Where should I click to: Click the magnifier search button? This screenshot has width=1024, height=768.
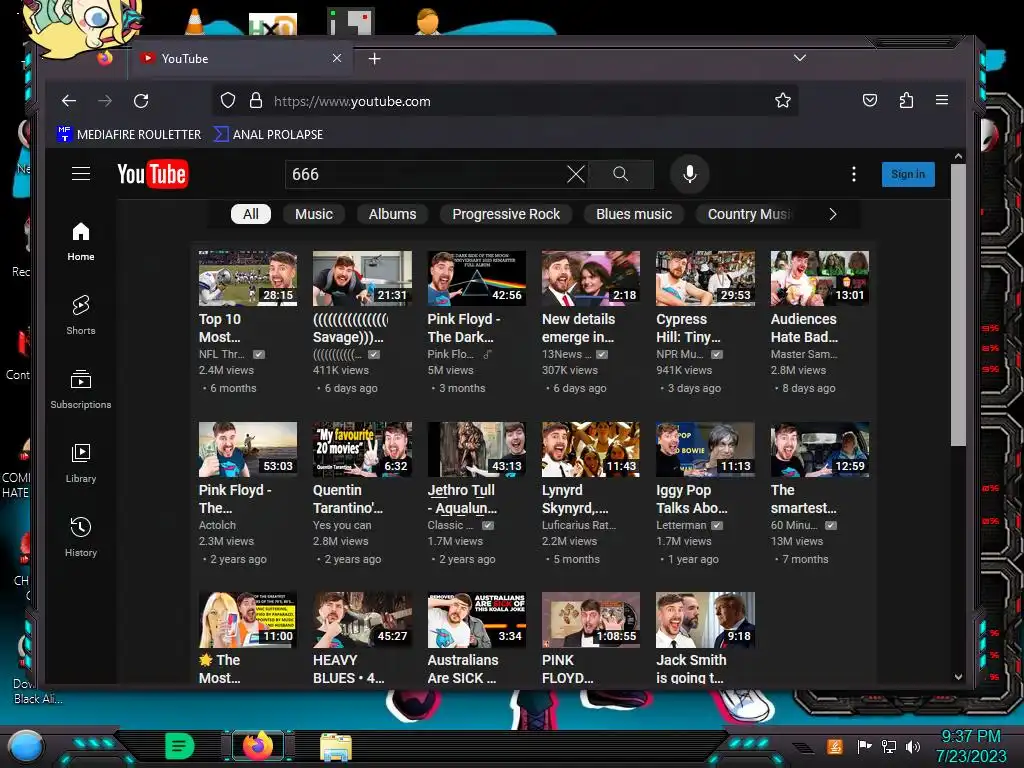coord(620,174)
